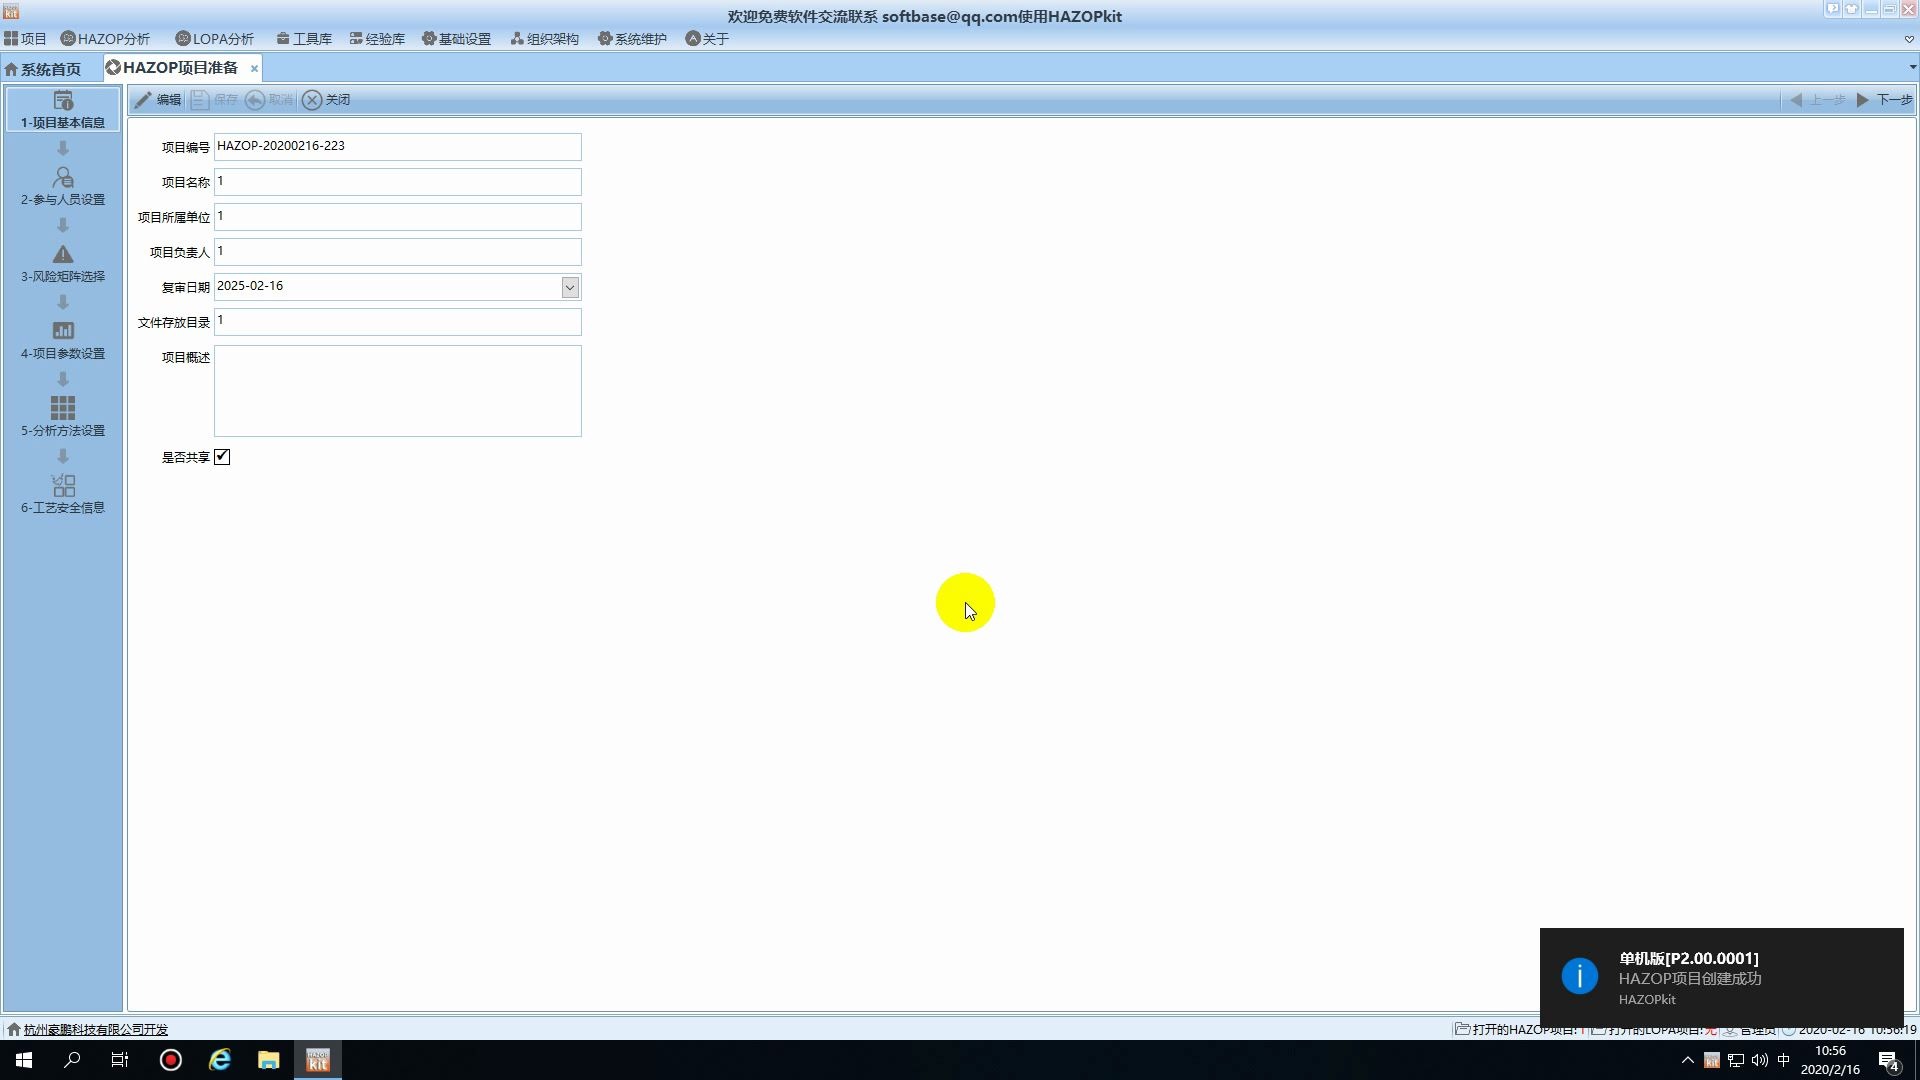Open File Explorer from taskbar
The width and height of the screenshot is (1920, 1080).
click(268, 1060)
